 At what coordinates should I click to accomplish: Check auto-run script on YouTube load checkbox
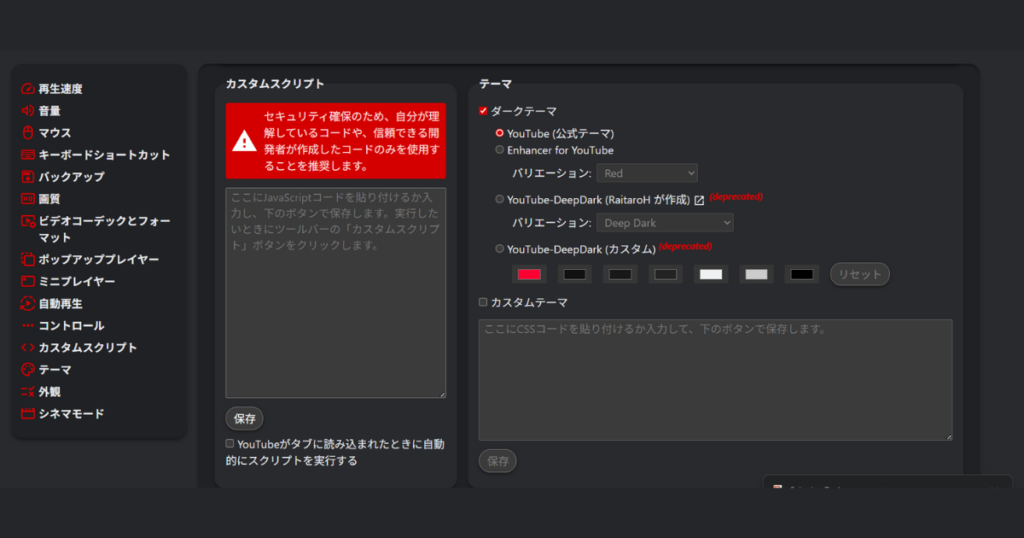click(x=230, y=443)
